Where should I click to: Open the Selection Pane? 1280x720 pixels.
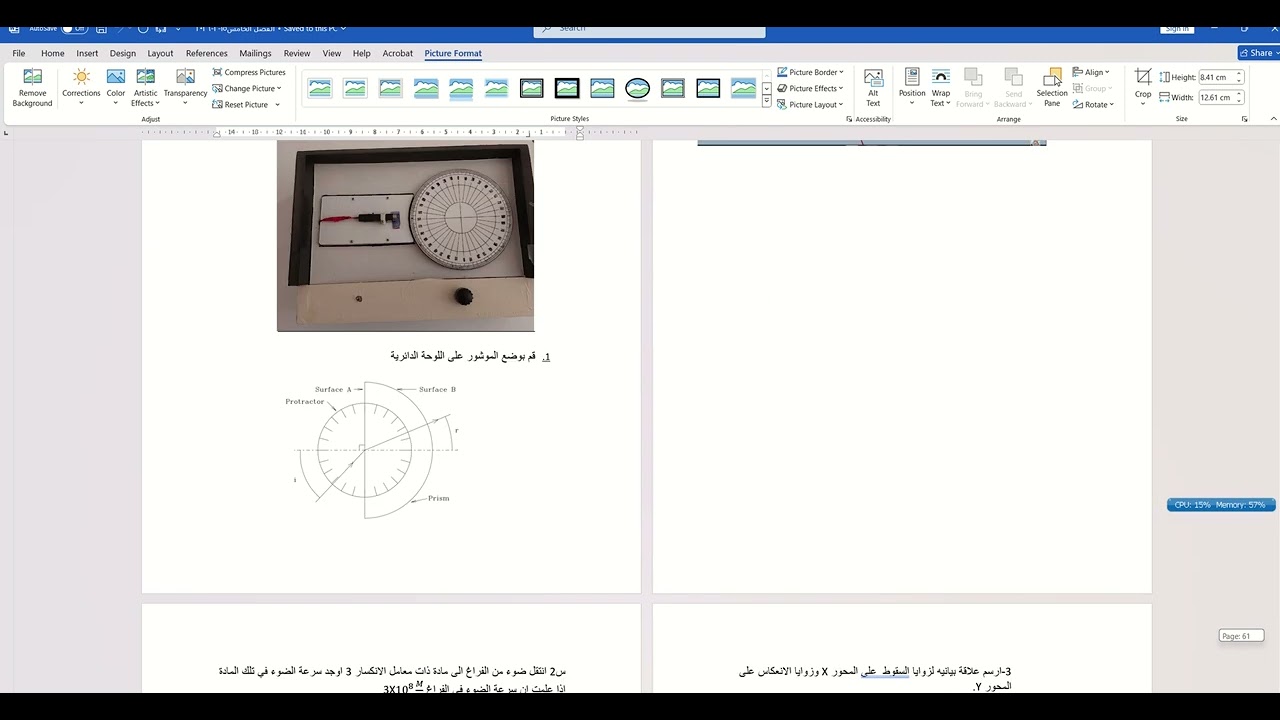pyautogui.click(x=1052, y=88)
